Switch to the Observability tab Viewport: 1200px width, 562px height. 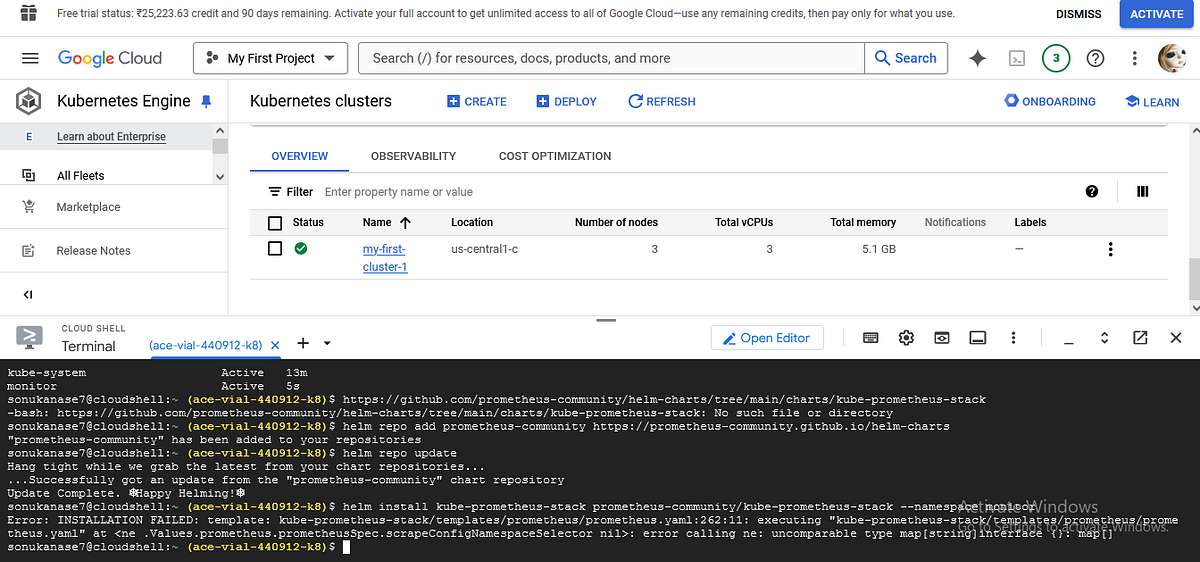413,156
